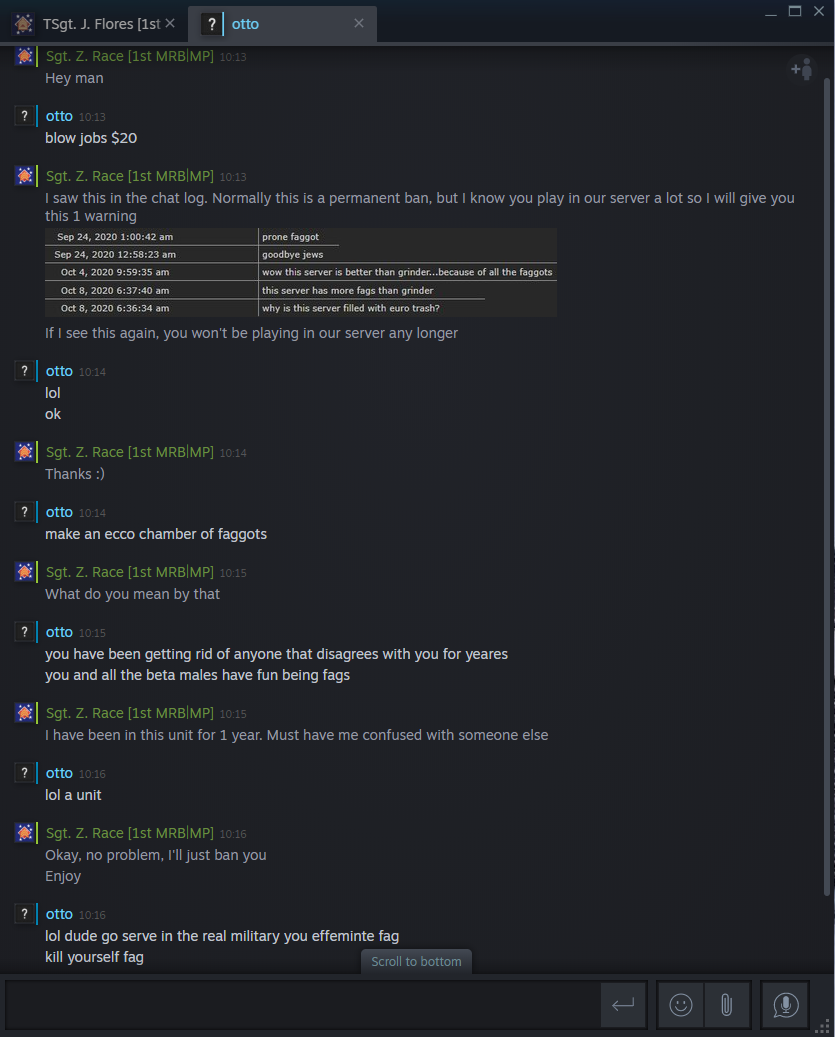Click otto avatar beside last message
Image resolution: width=835 pixels, height=1037 pixels.
(24, 914)
